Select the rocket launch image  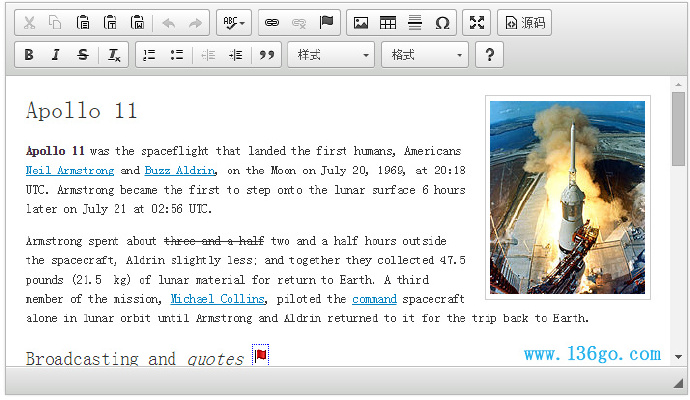click(567, 197)
